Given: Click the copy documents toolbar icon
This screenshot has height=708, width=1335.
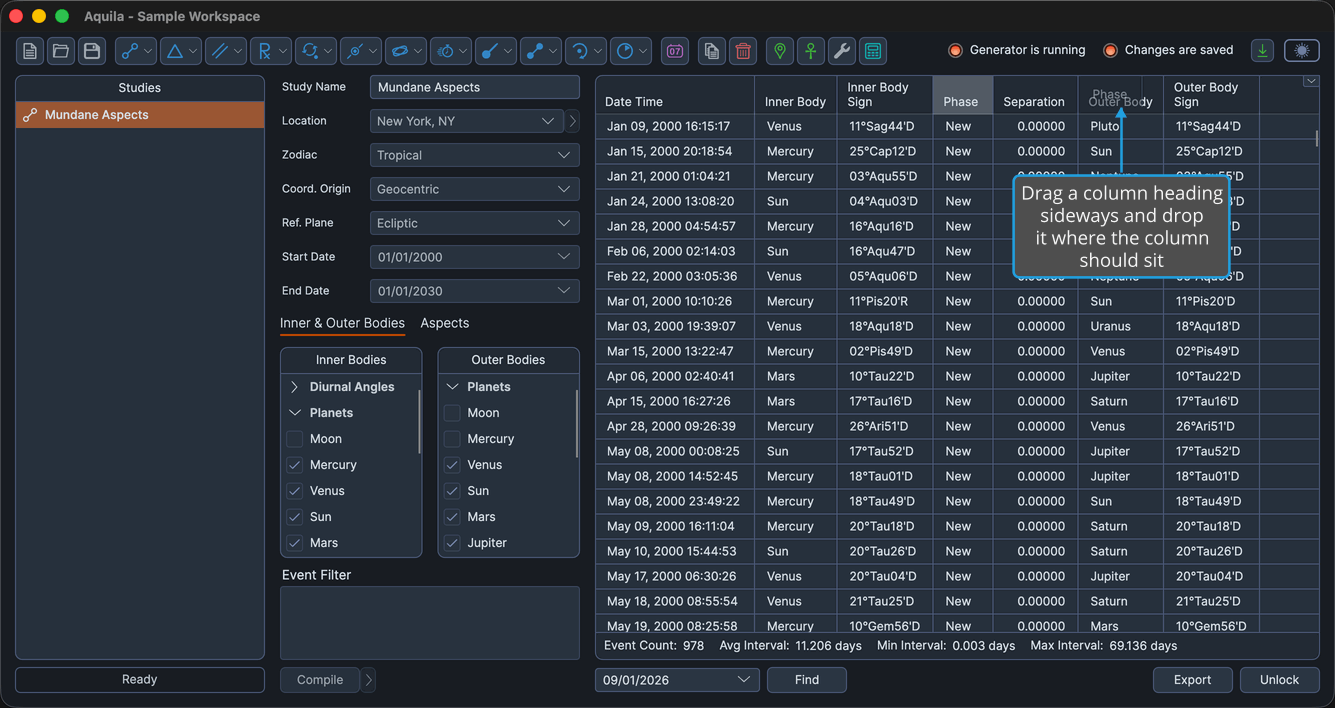Looking at the screenshot, I should 712,51.
